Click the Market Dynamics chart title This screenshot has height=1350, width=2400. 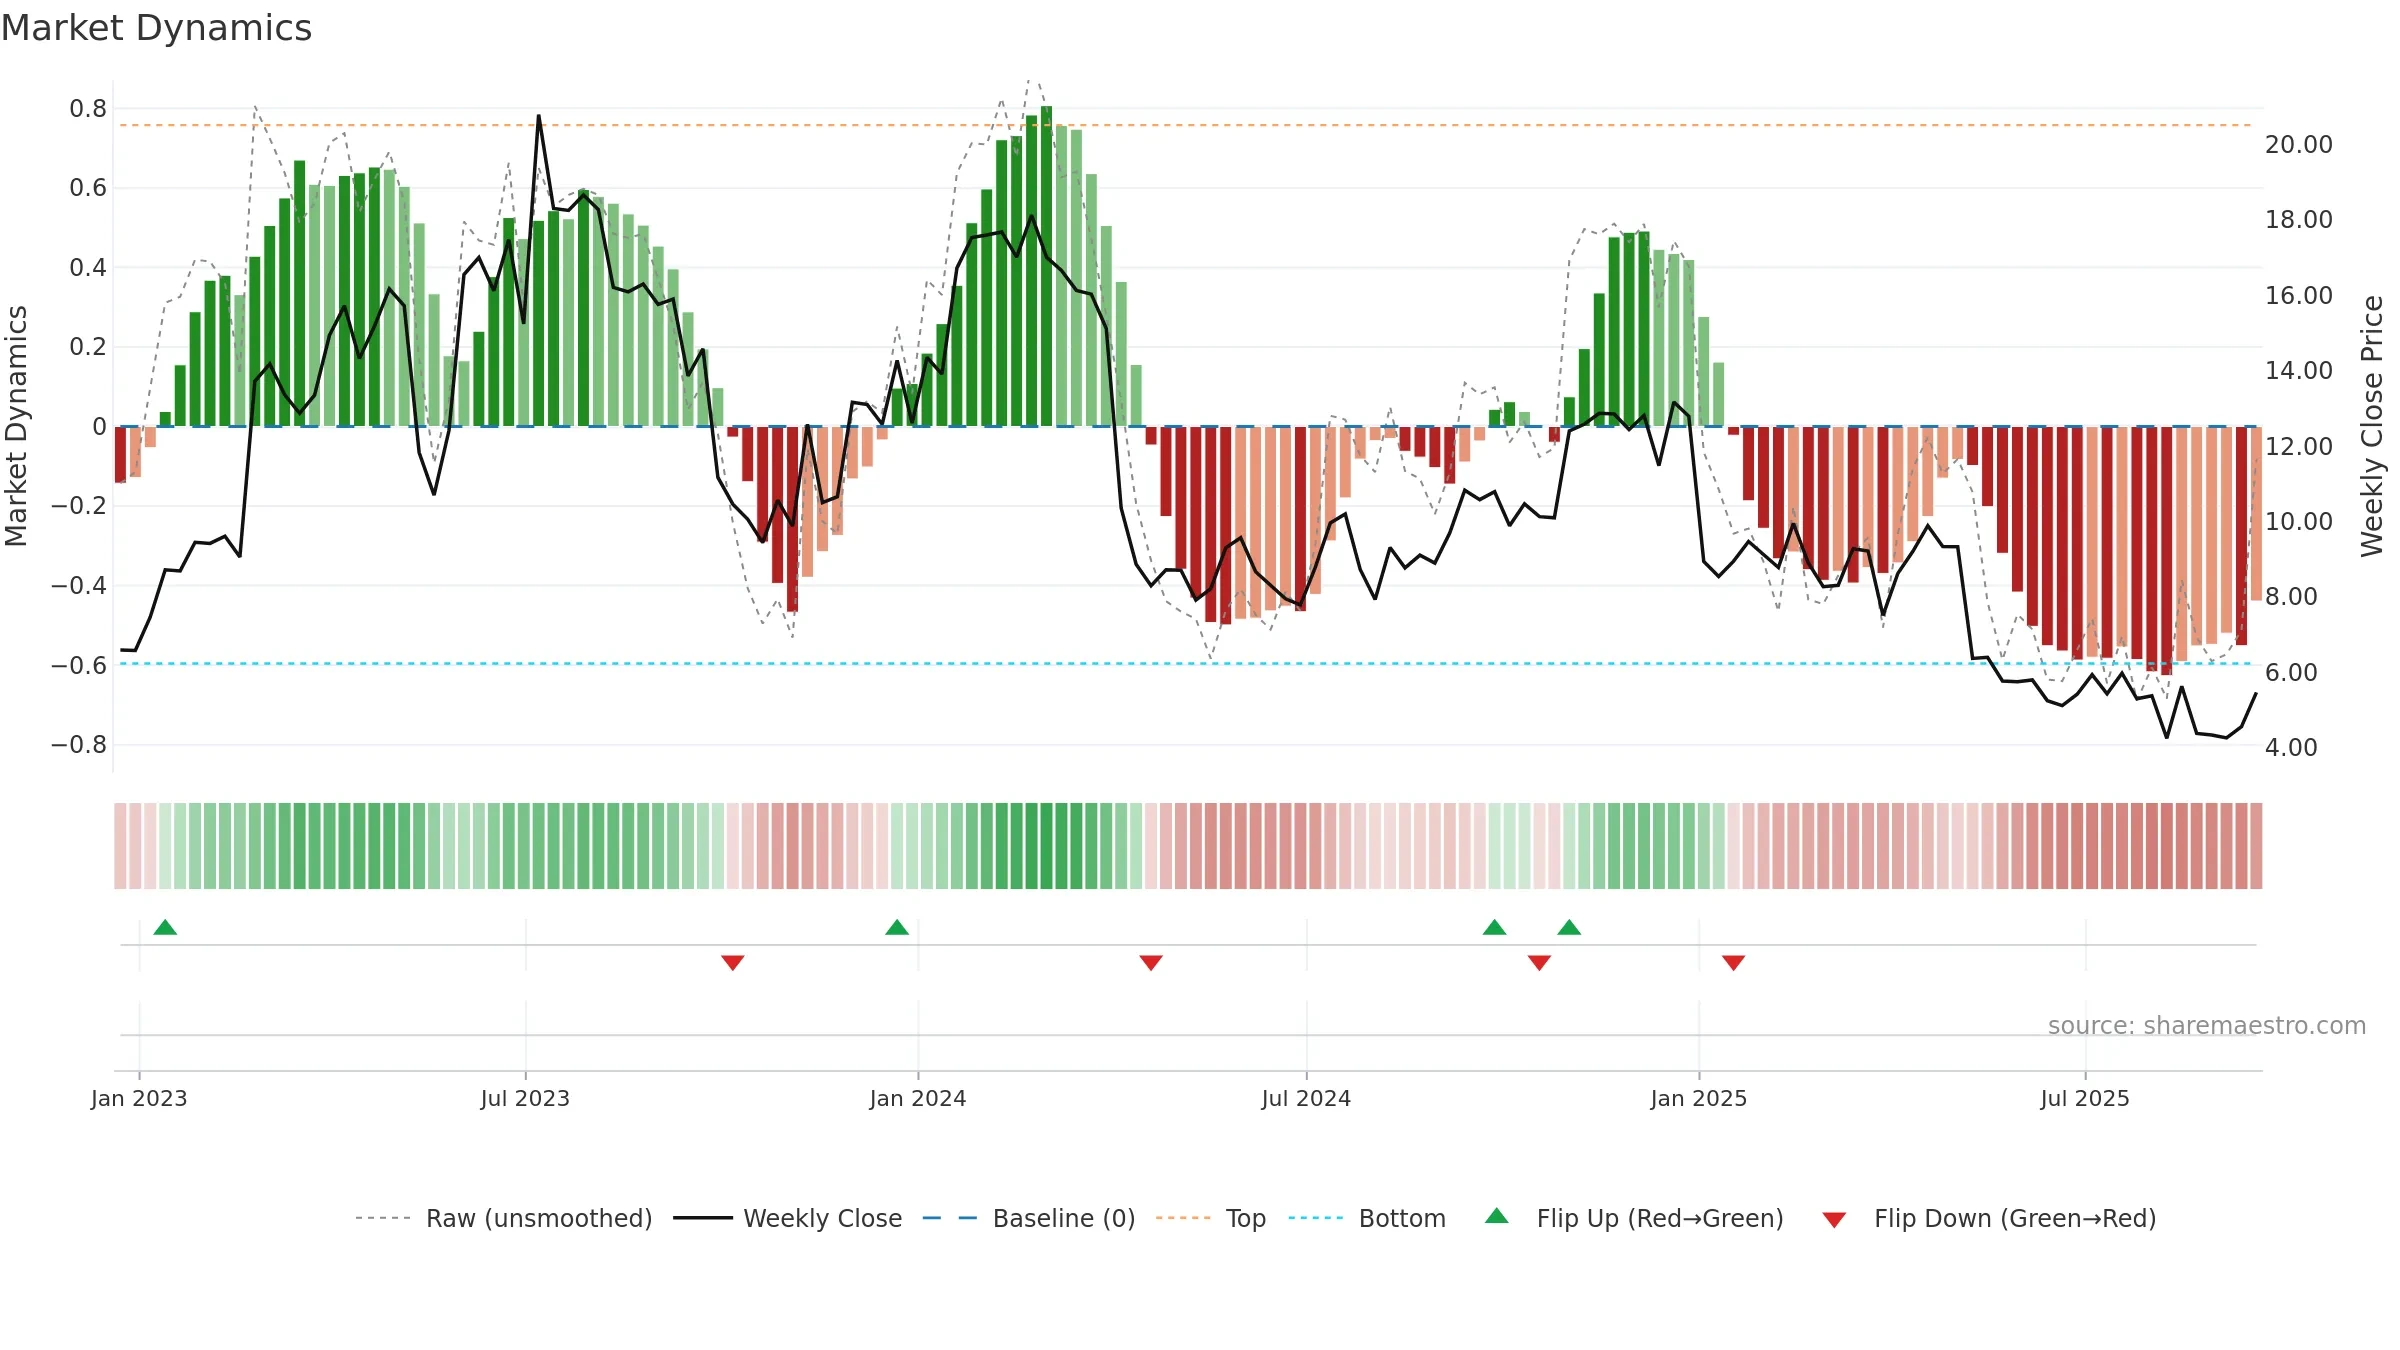click(157, 28)
